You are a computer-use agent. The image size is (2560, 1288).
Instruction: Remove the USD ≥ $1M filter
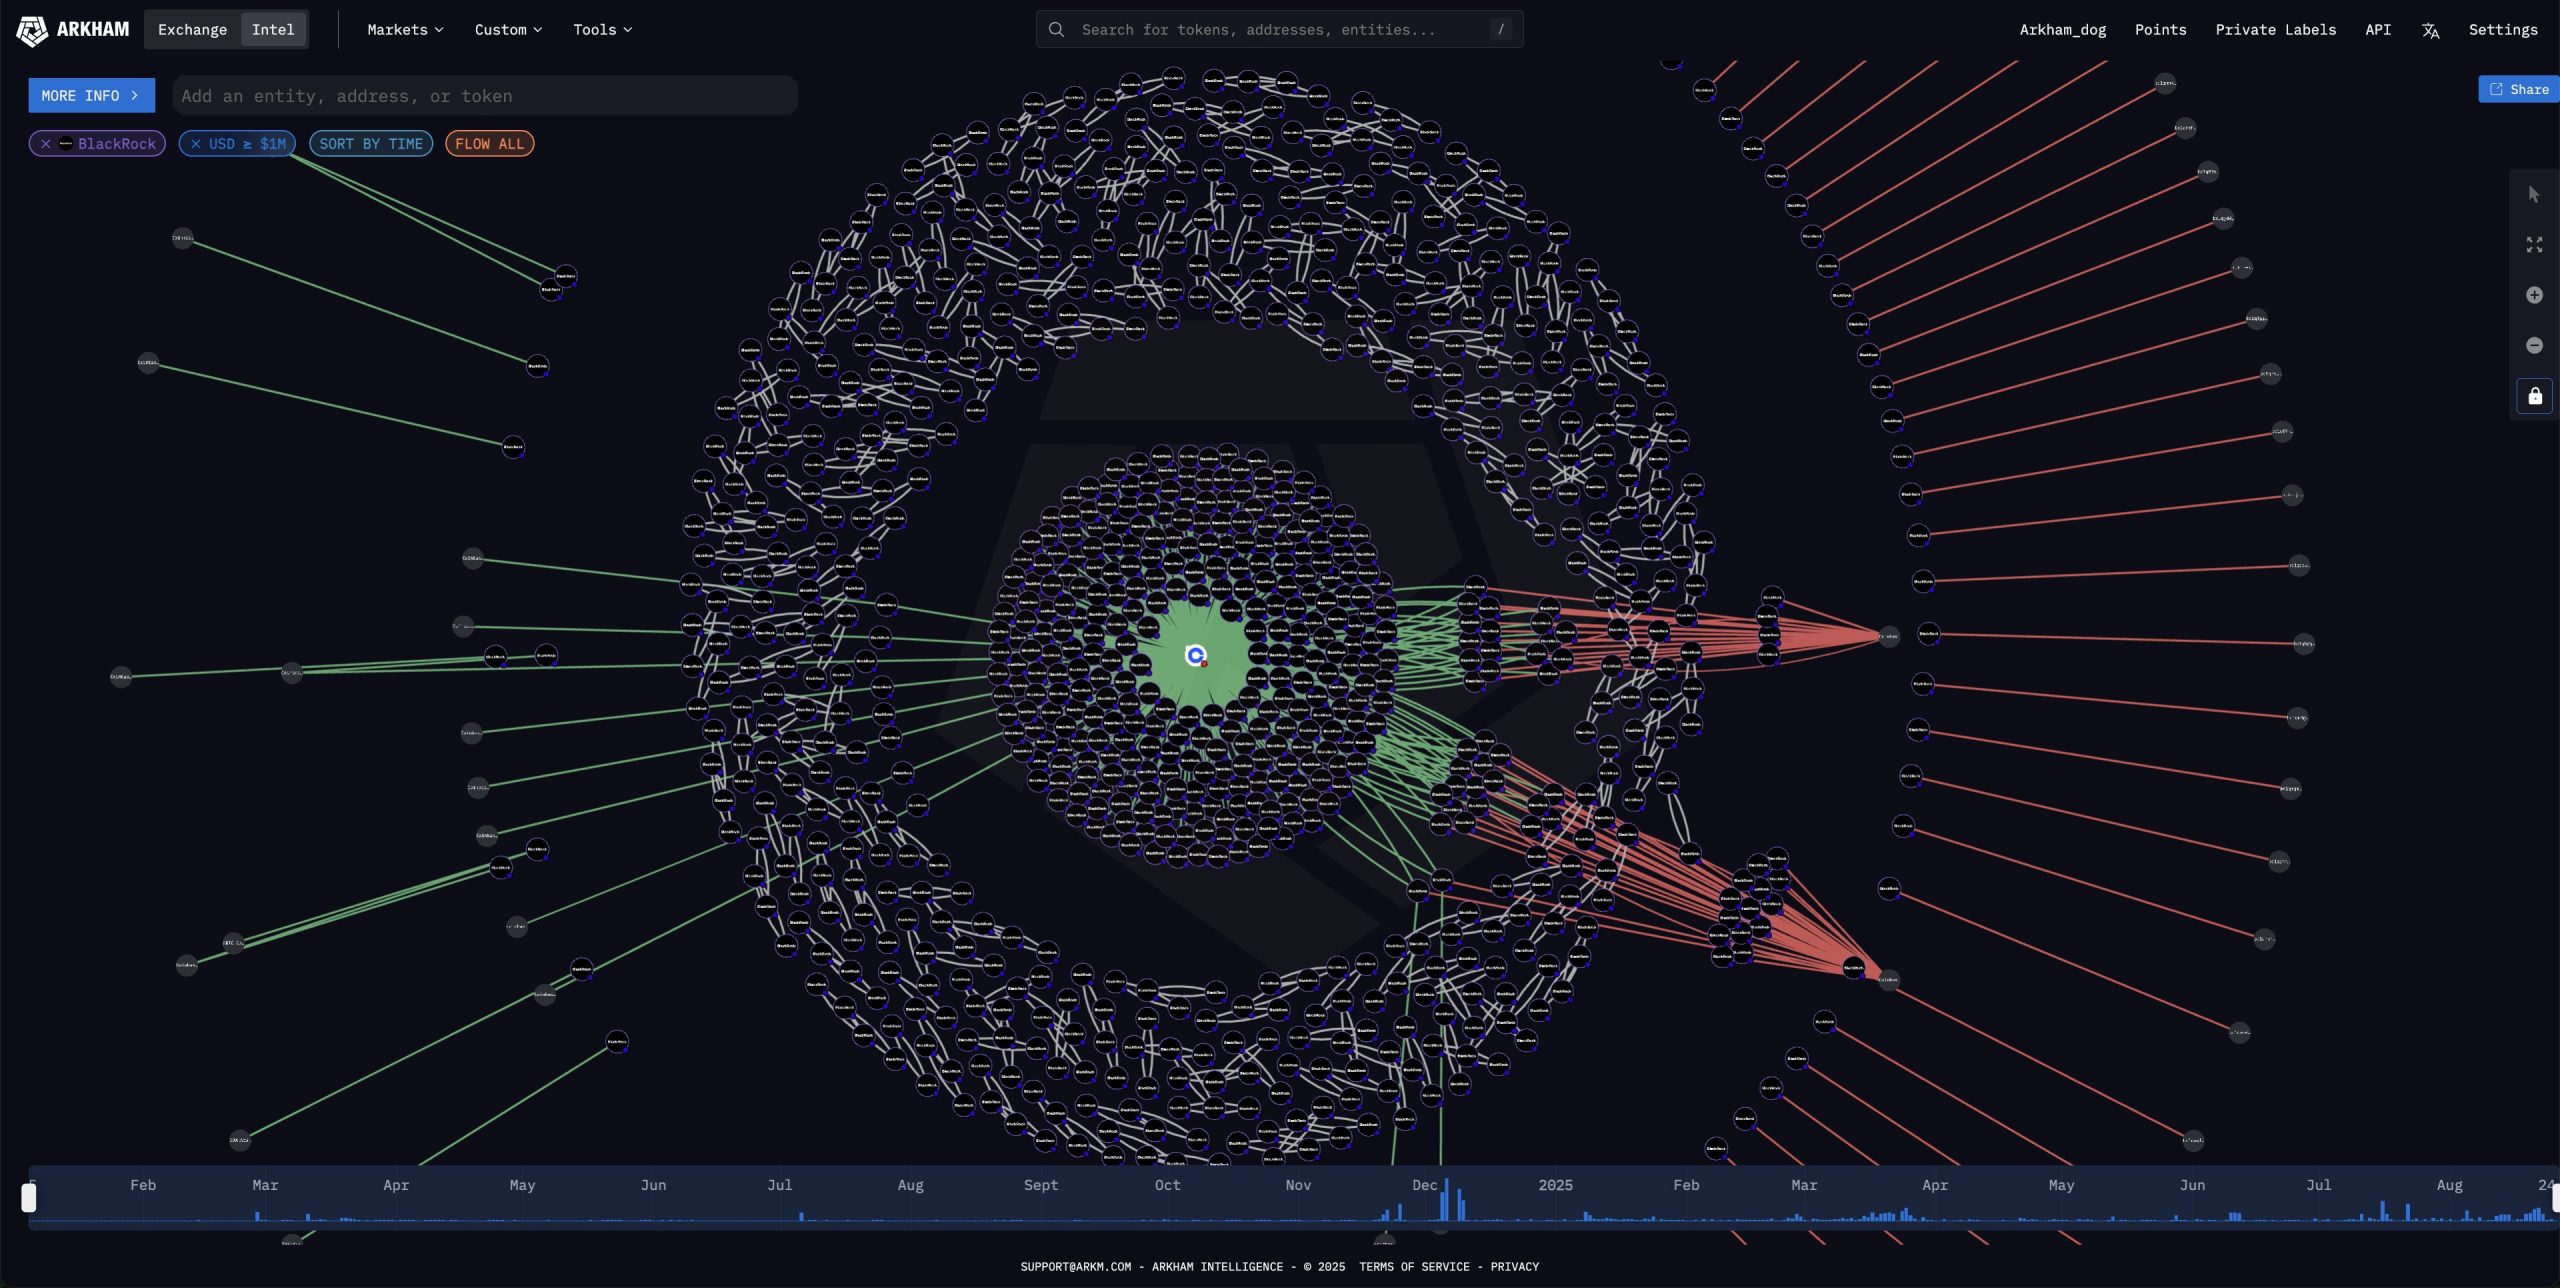tap(196, 144)
